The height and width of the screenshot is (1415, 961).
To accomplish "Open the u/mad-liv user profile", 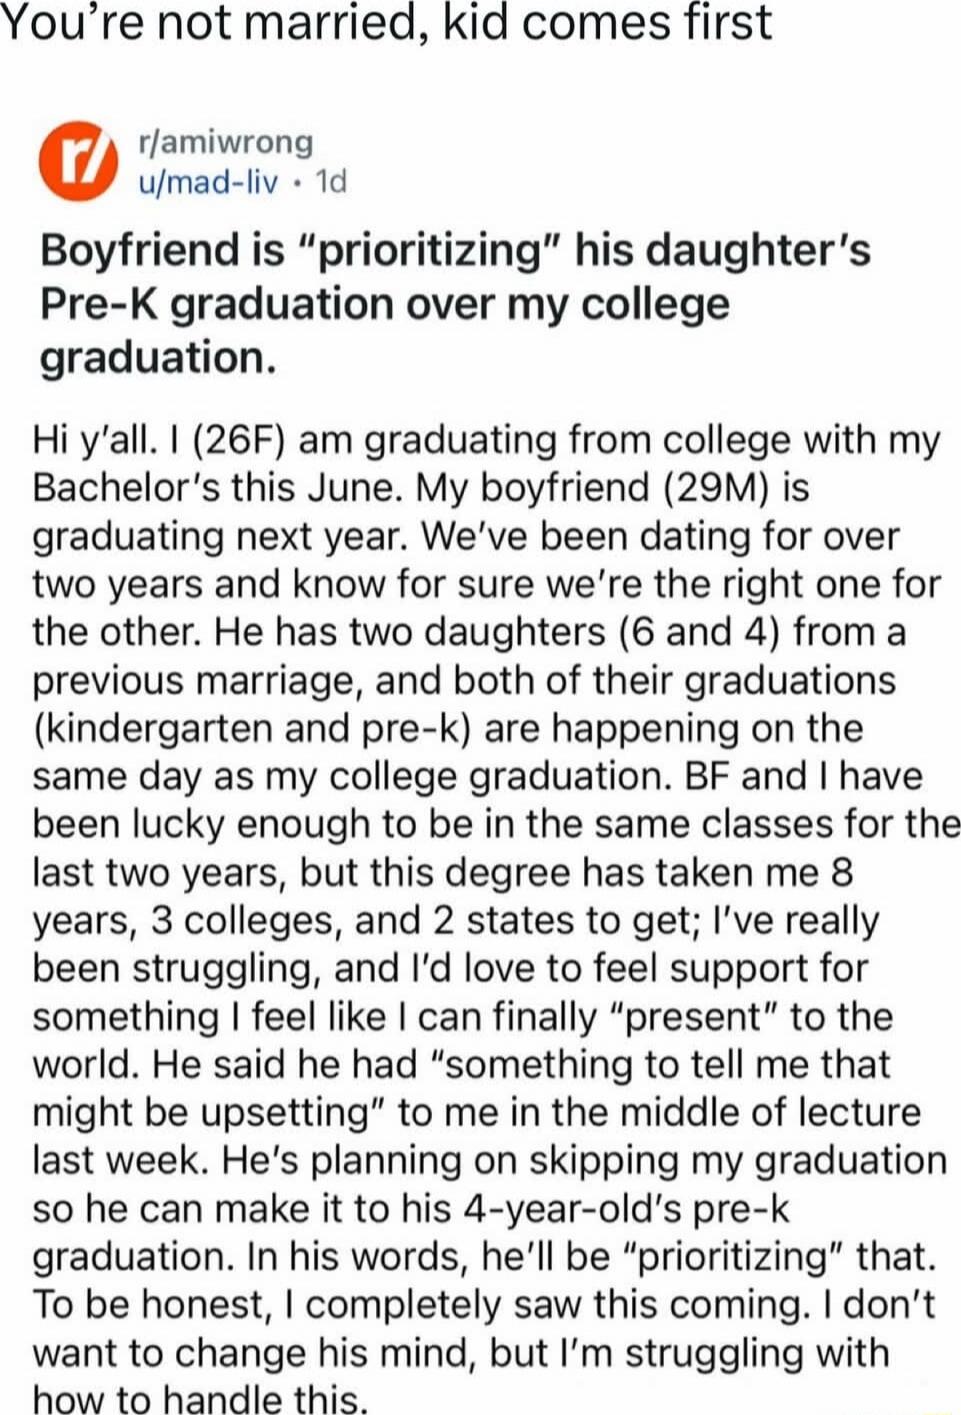I will pyautogui.click(x=210, y=182).
